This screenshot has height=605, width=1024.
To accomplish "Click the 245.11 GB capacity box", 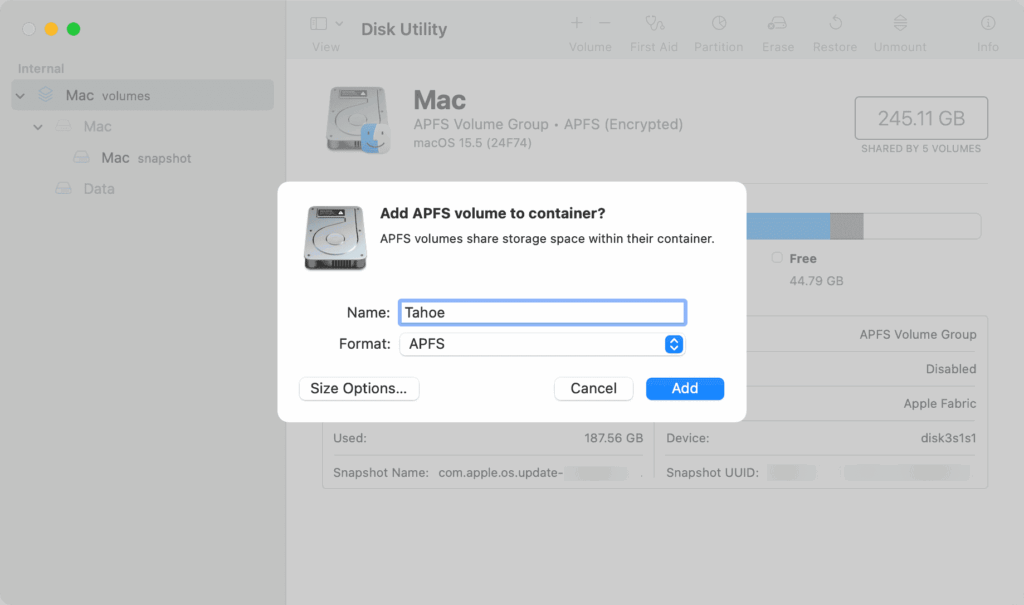I will pos(921,118).
